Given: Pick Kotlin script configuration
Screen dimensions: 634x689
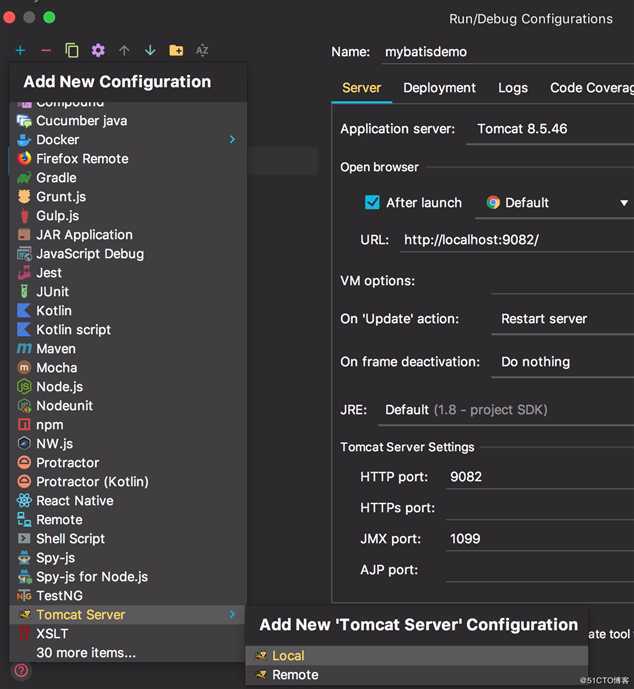Looking at the screenshot, I should [x=127, y=330].
